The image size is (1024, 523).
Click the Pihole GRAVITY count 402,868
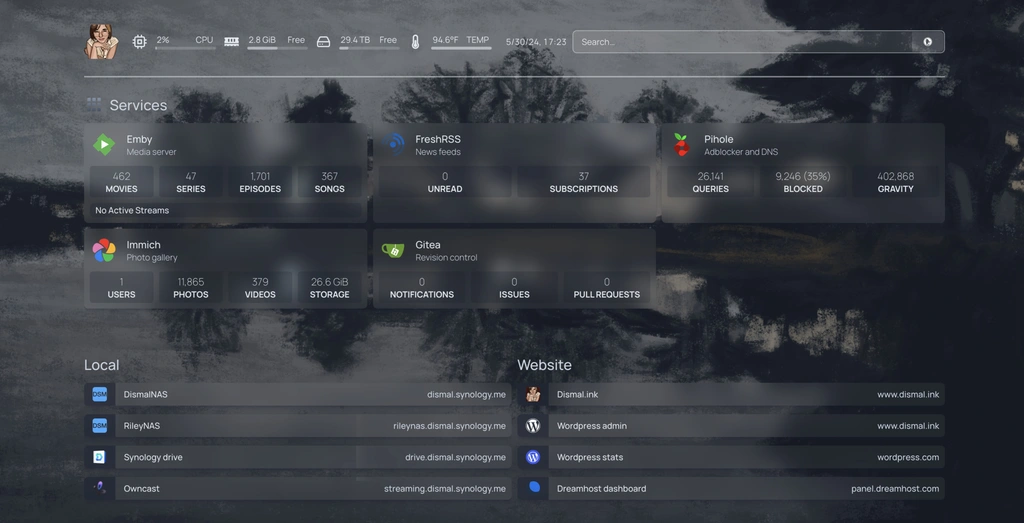(x=895, y=182)
